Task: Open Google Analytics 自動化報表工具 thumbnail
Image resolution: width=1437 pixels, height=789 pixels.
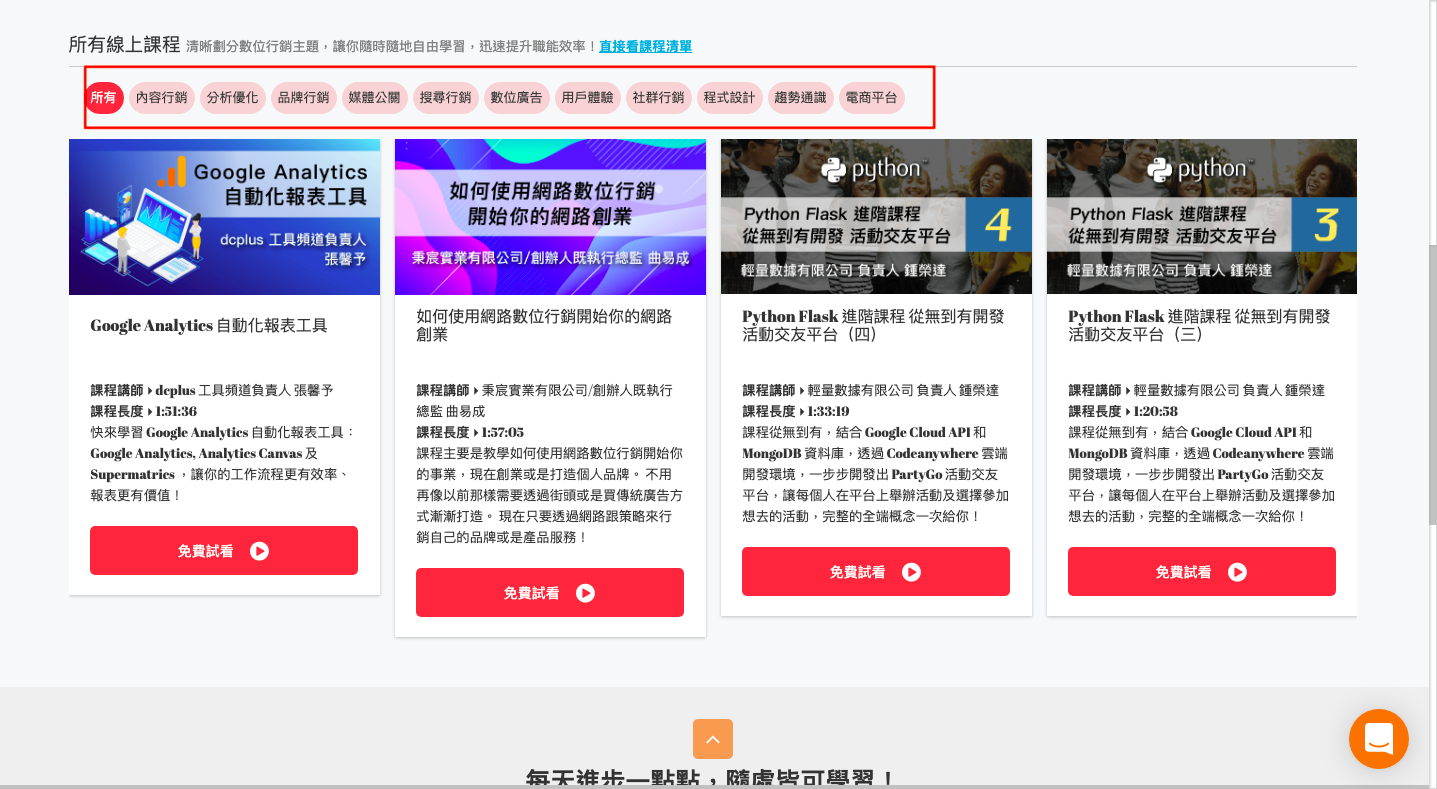Action: point(224,217)
